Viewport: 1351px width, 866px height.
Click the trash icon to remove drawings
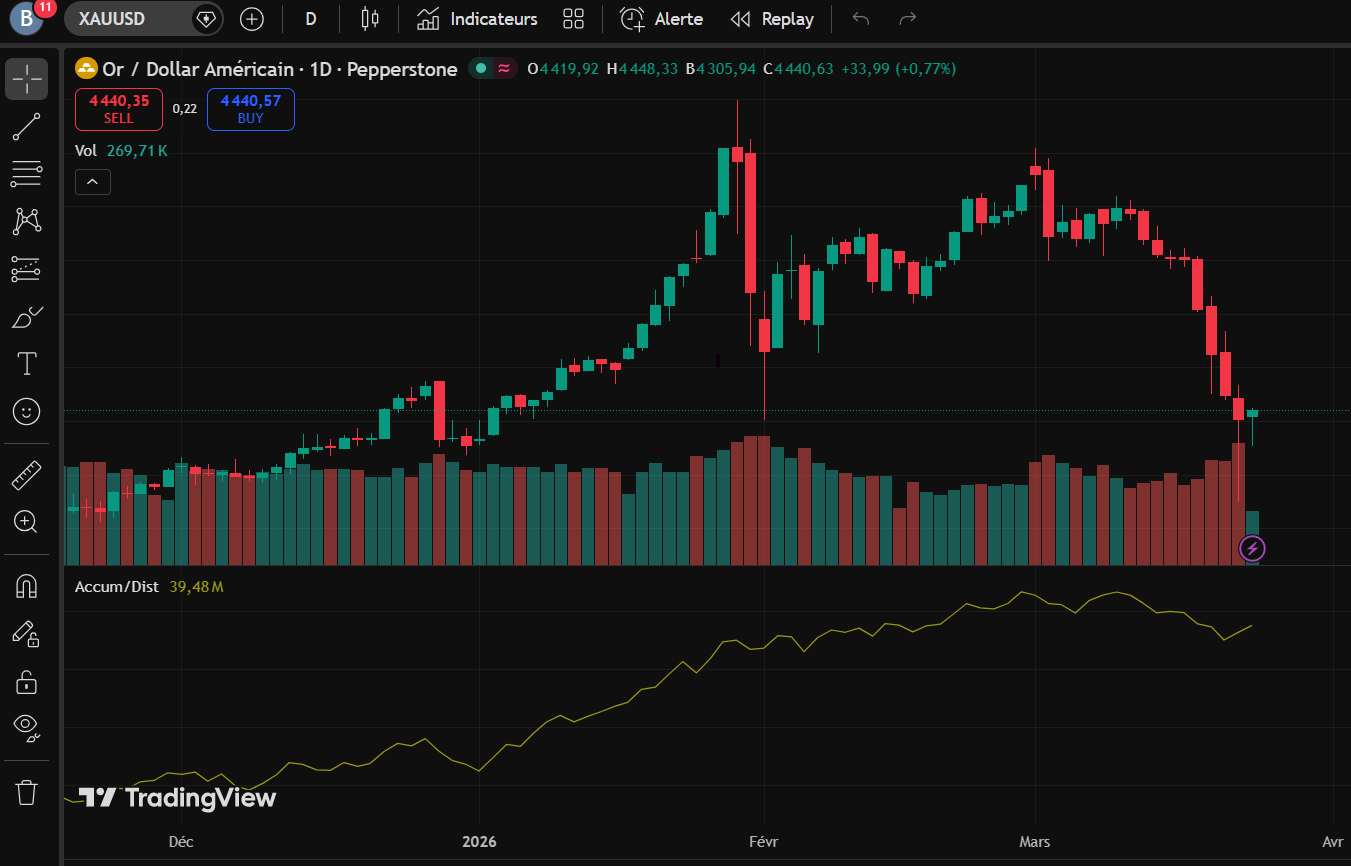[26, 793]
